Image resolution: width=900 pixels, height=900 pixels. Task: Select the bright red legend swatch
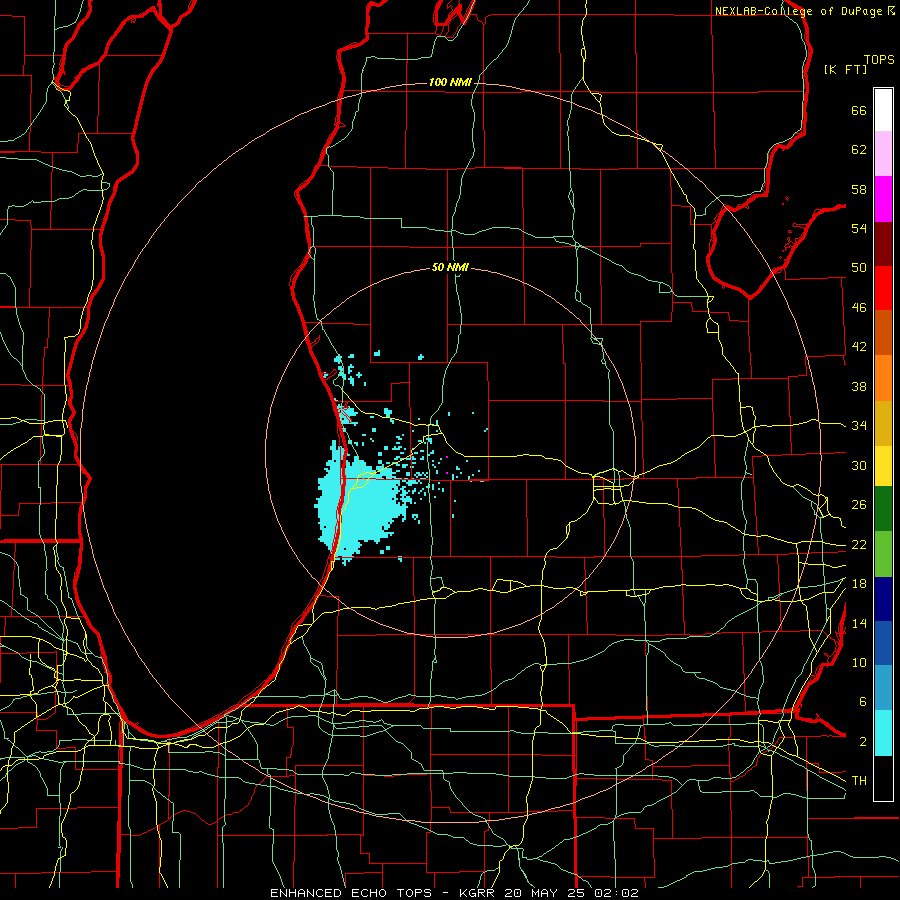[x=883, y=288]
